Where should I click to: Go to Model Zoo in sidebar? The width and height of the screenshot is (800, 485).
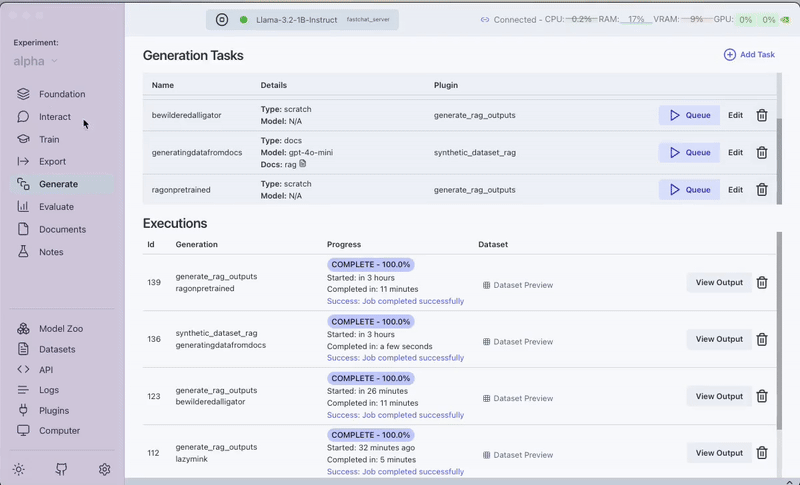tap(61, 328)
